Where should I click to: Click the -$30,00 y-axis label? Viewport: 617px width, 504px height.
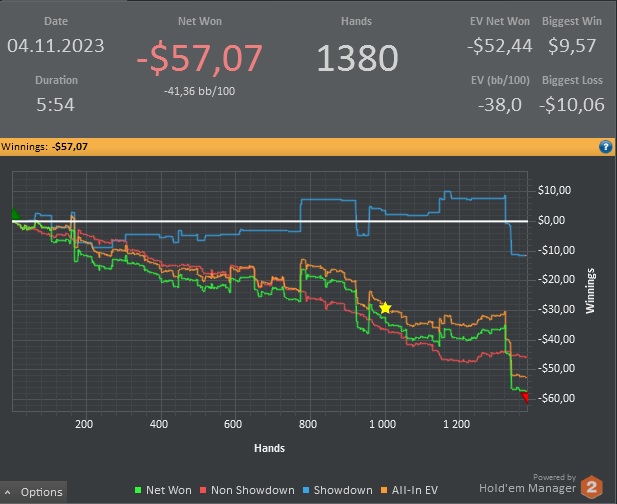coord(556,309)
